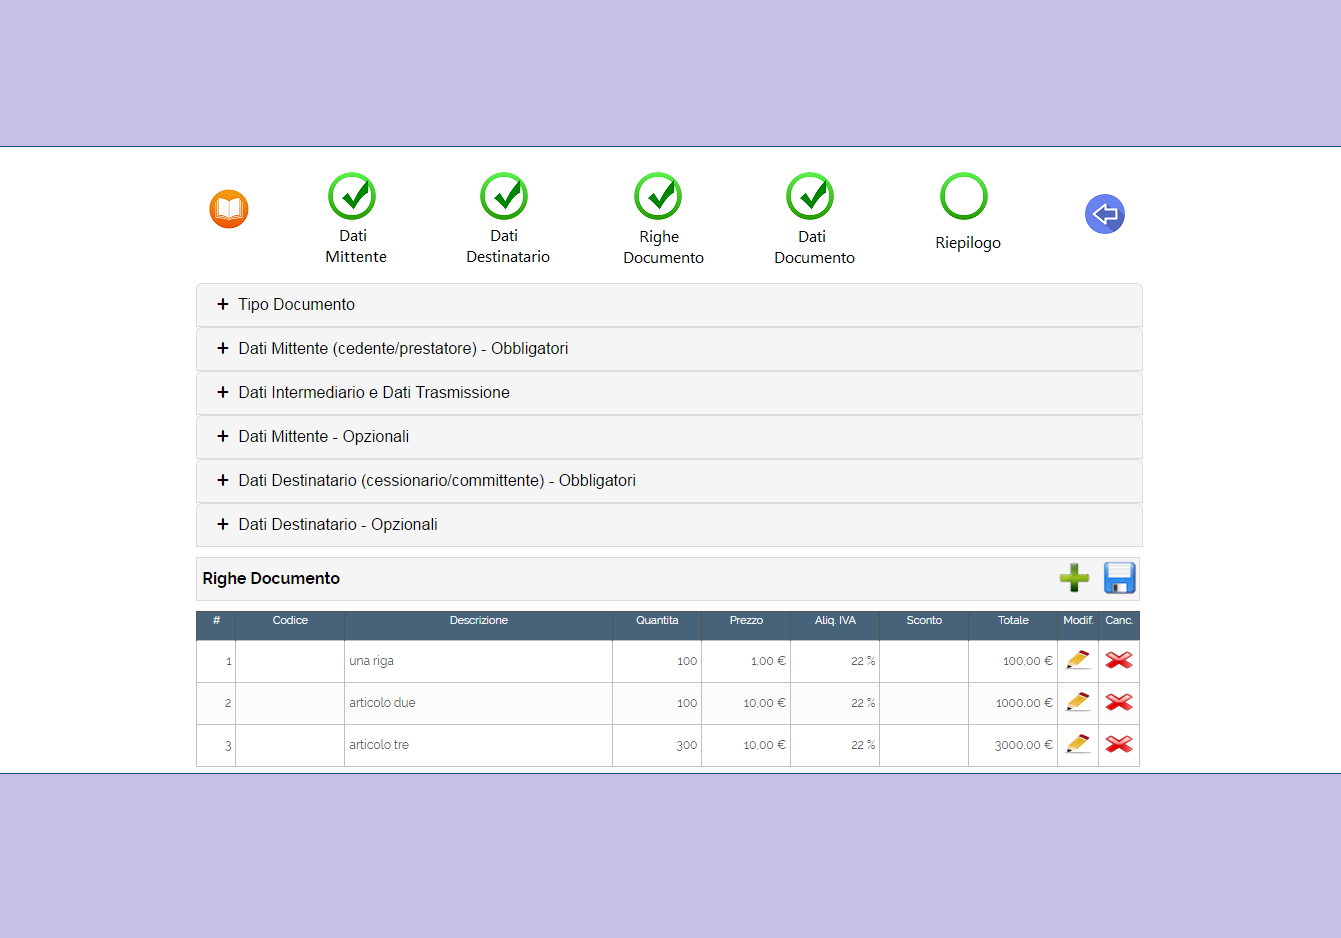Go to the Dati Mittente step icon
This screenshot has width=1341, height=938.
(x=352, y=196)
